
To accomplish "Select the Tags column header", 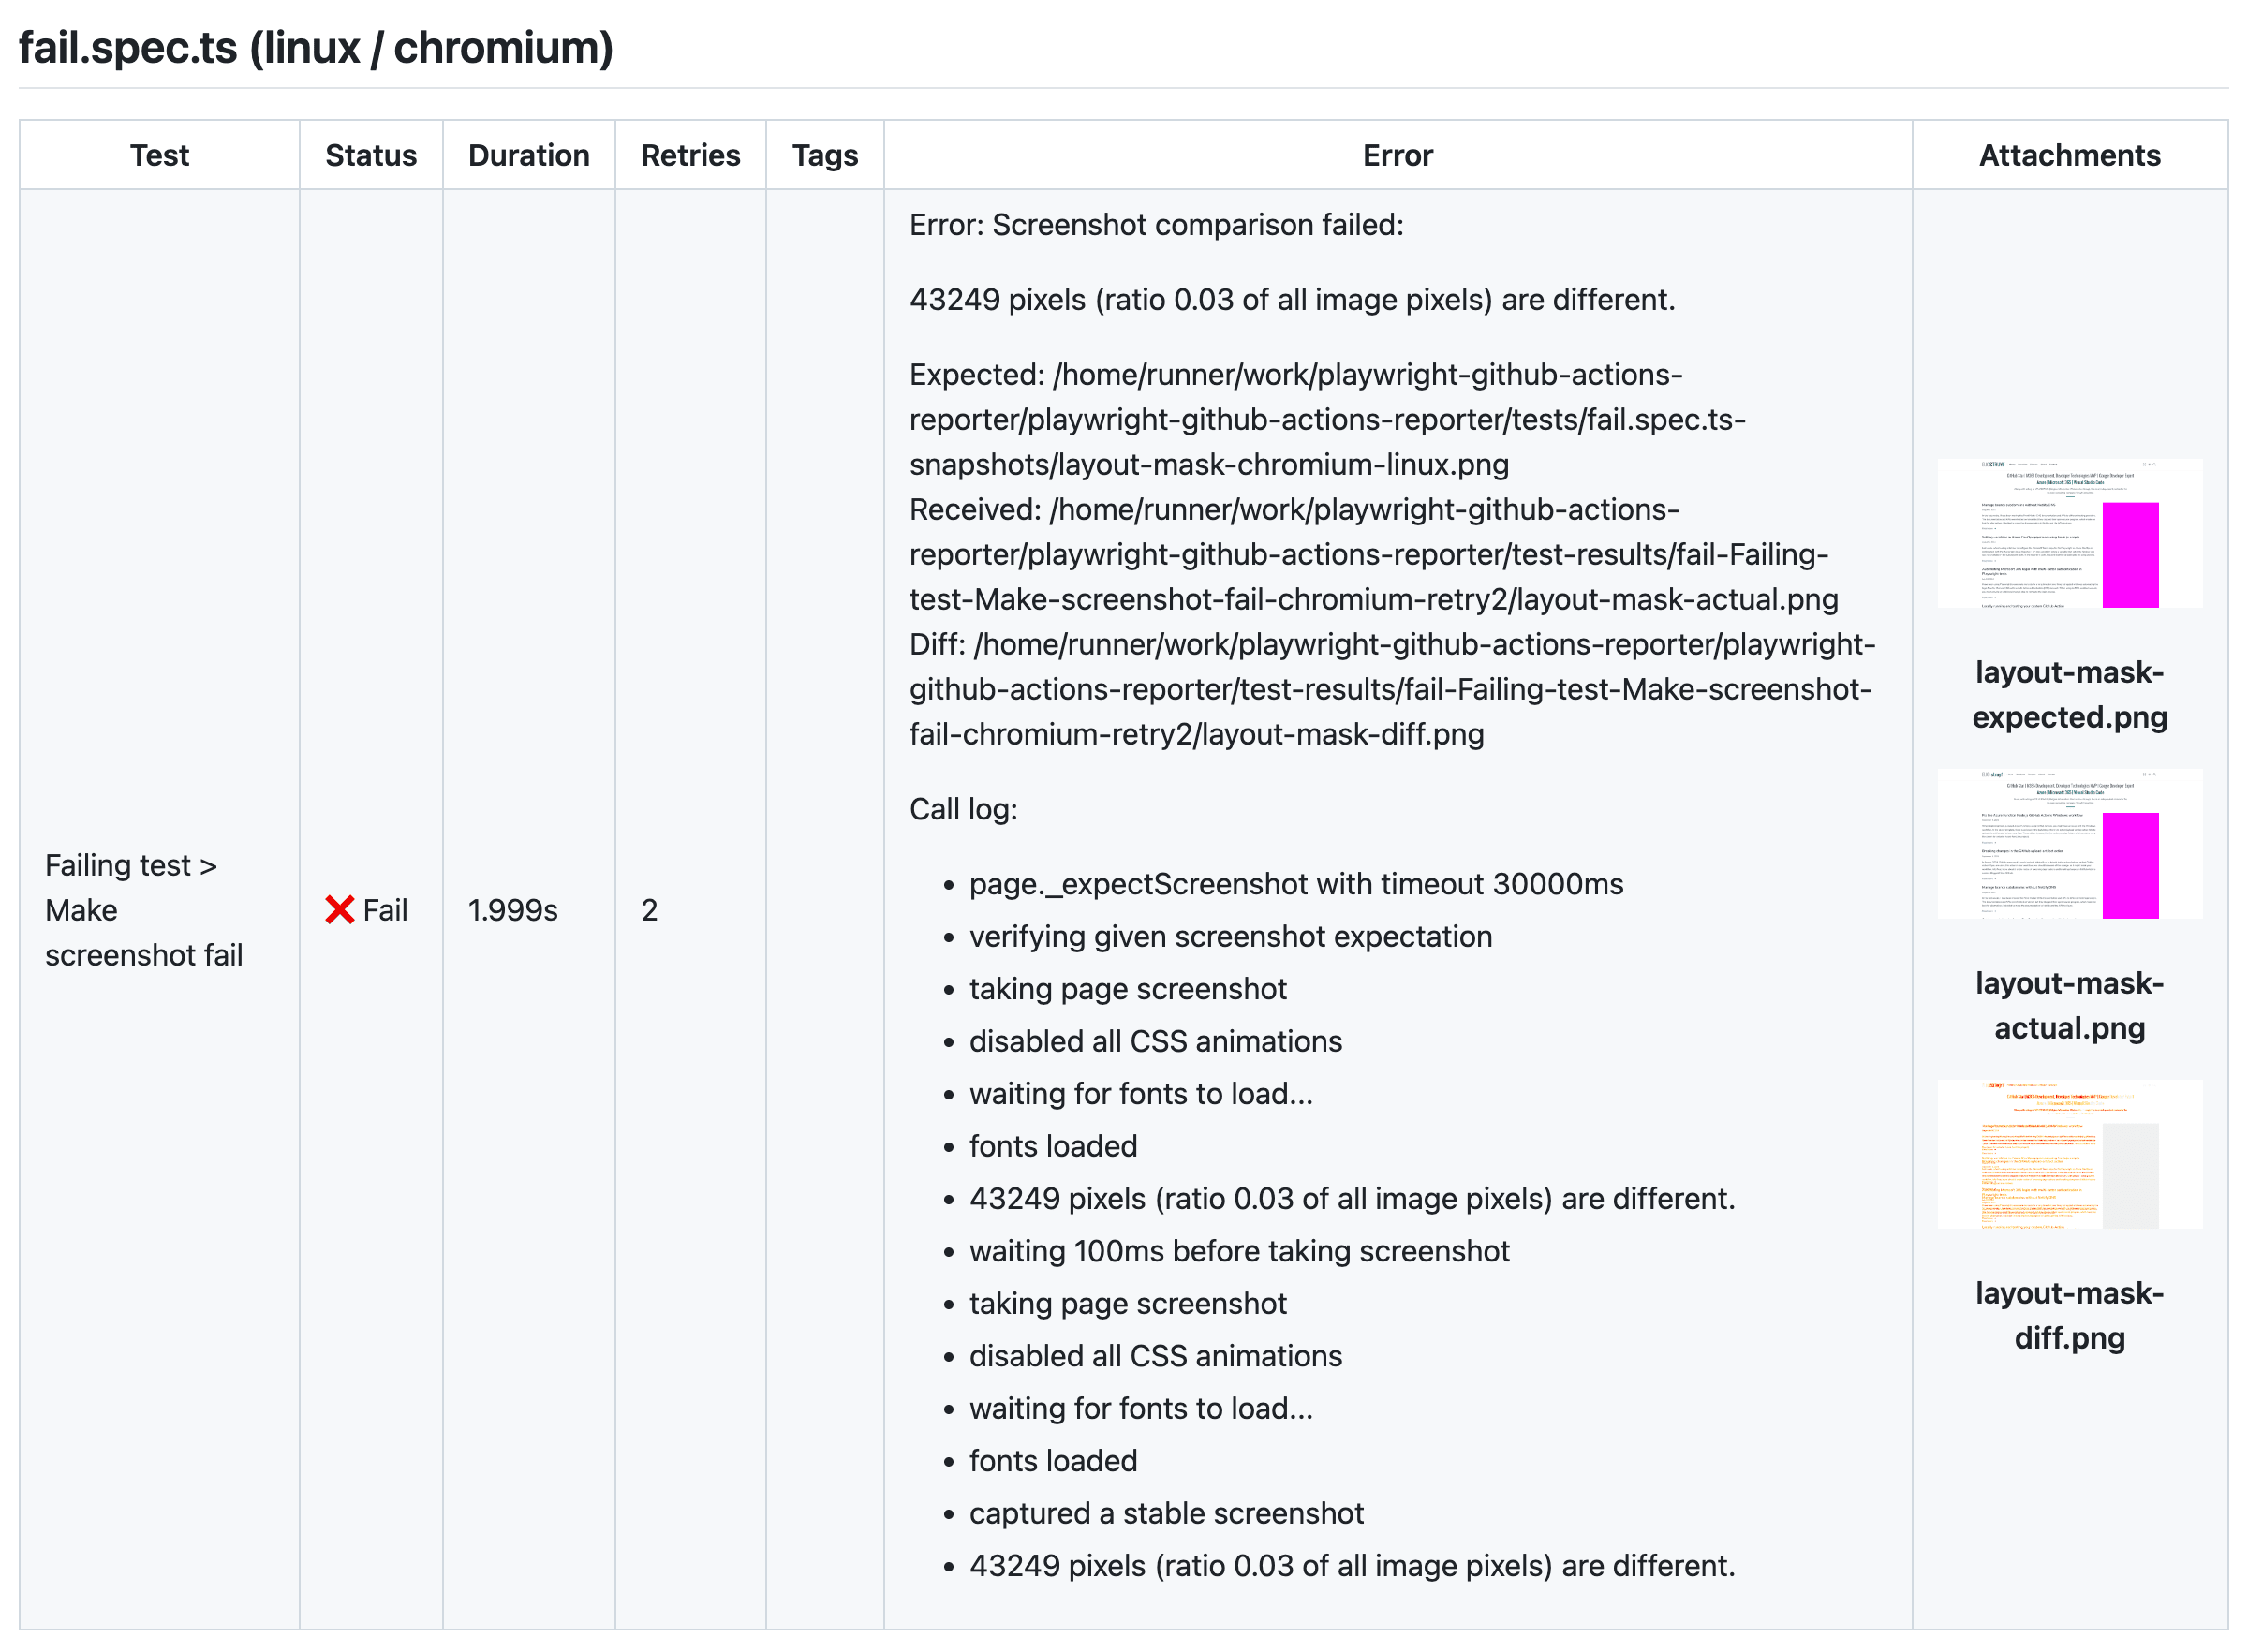I will click(x=824, y=155).
